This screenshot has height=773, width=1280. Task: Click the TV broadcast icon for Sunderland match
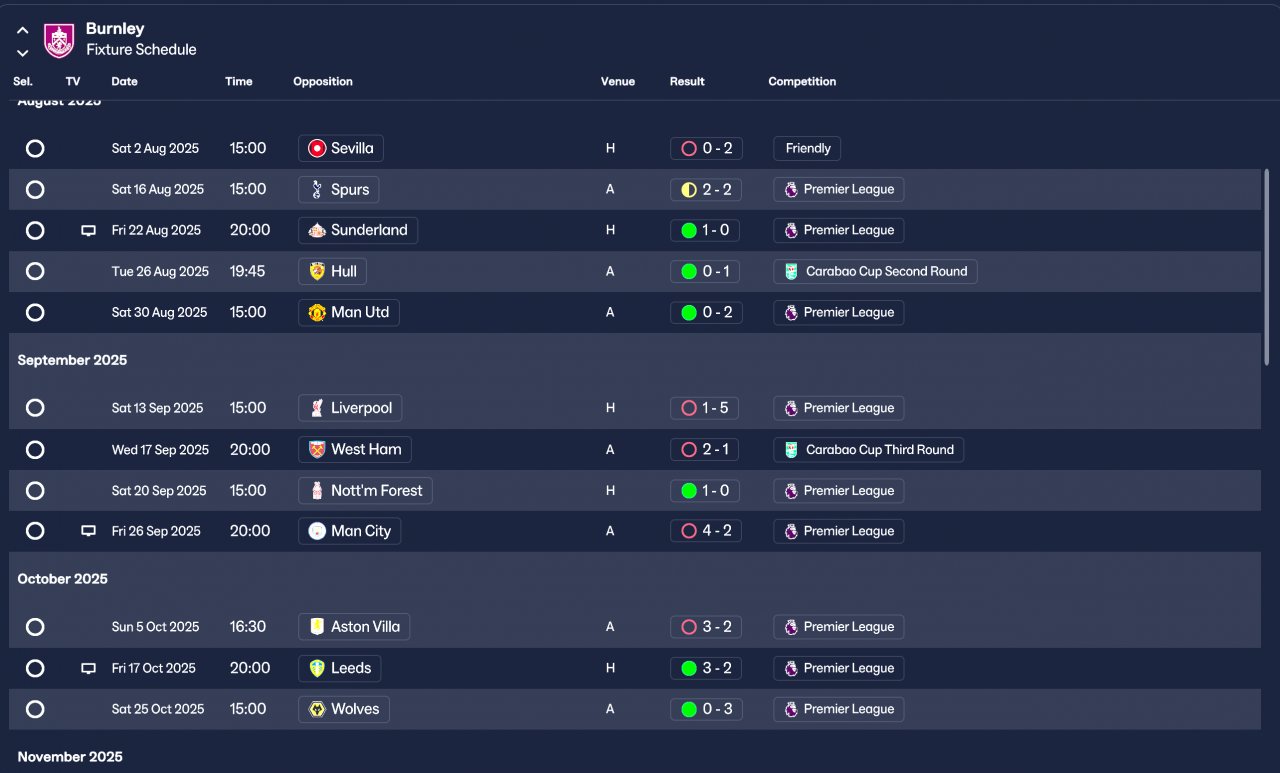point(88,231)
